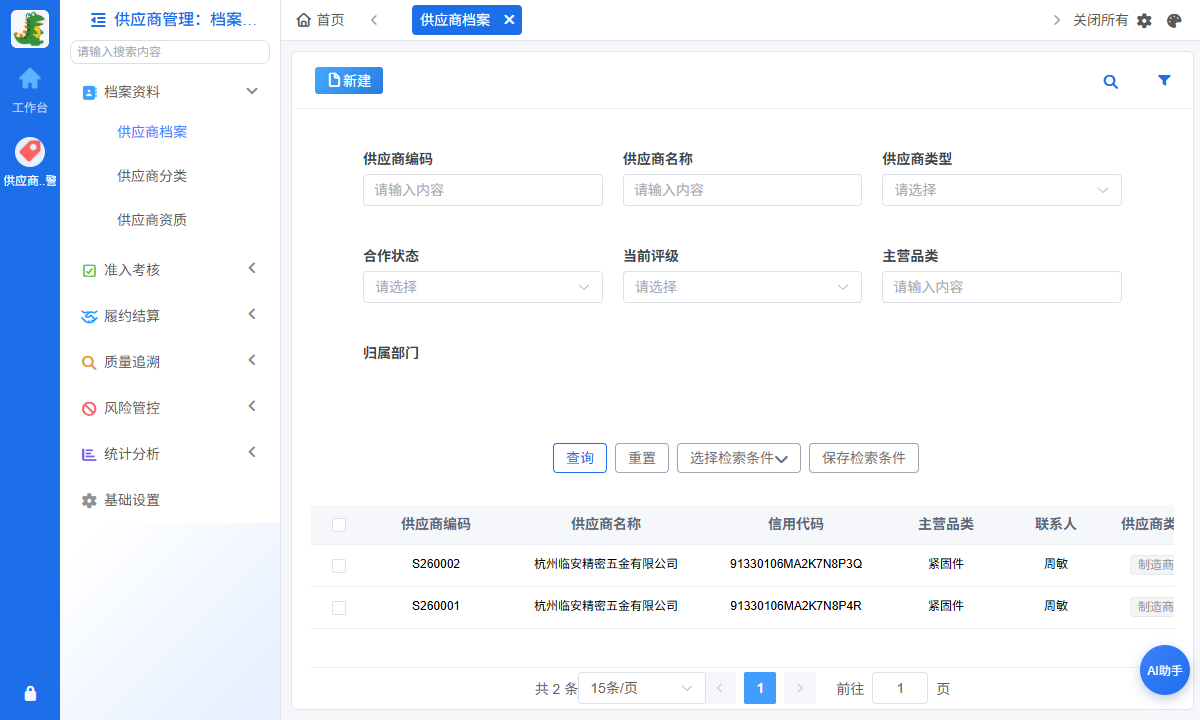The width and height of the screenshot is (1200, 720).
Task: Click the 制造商 tag in row S260001
Action: tap(1152, 607)
